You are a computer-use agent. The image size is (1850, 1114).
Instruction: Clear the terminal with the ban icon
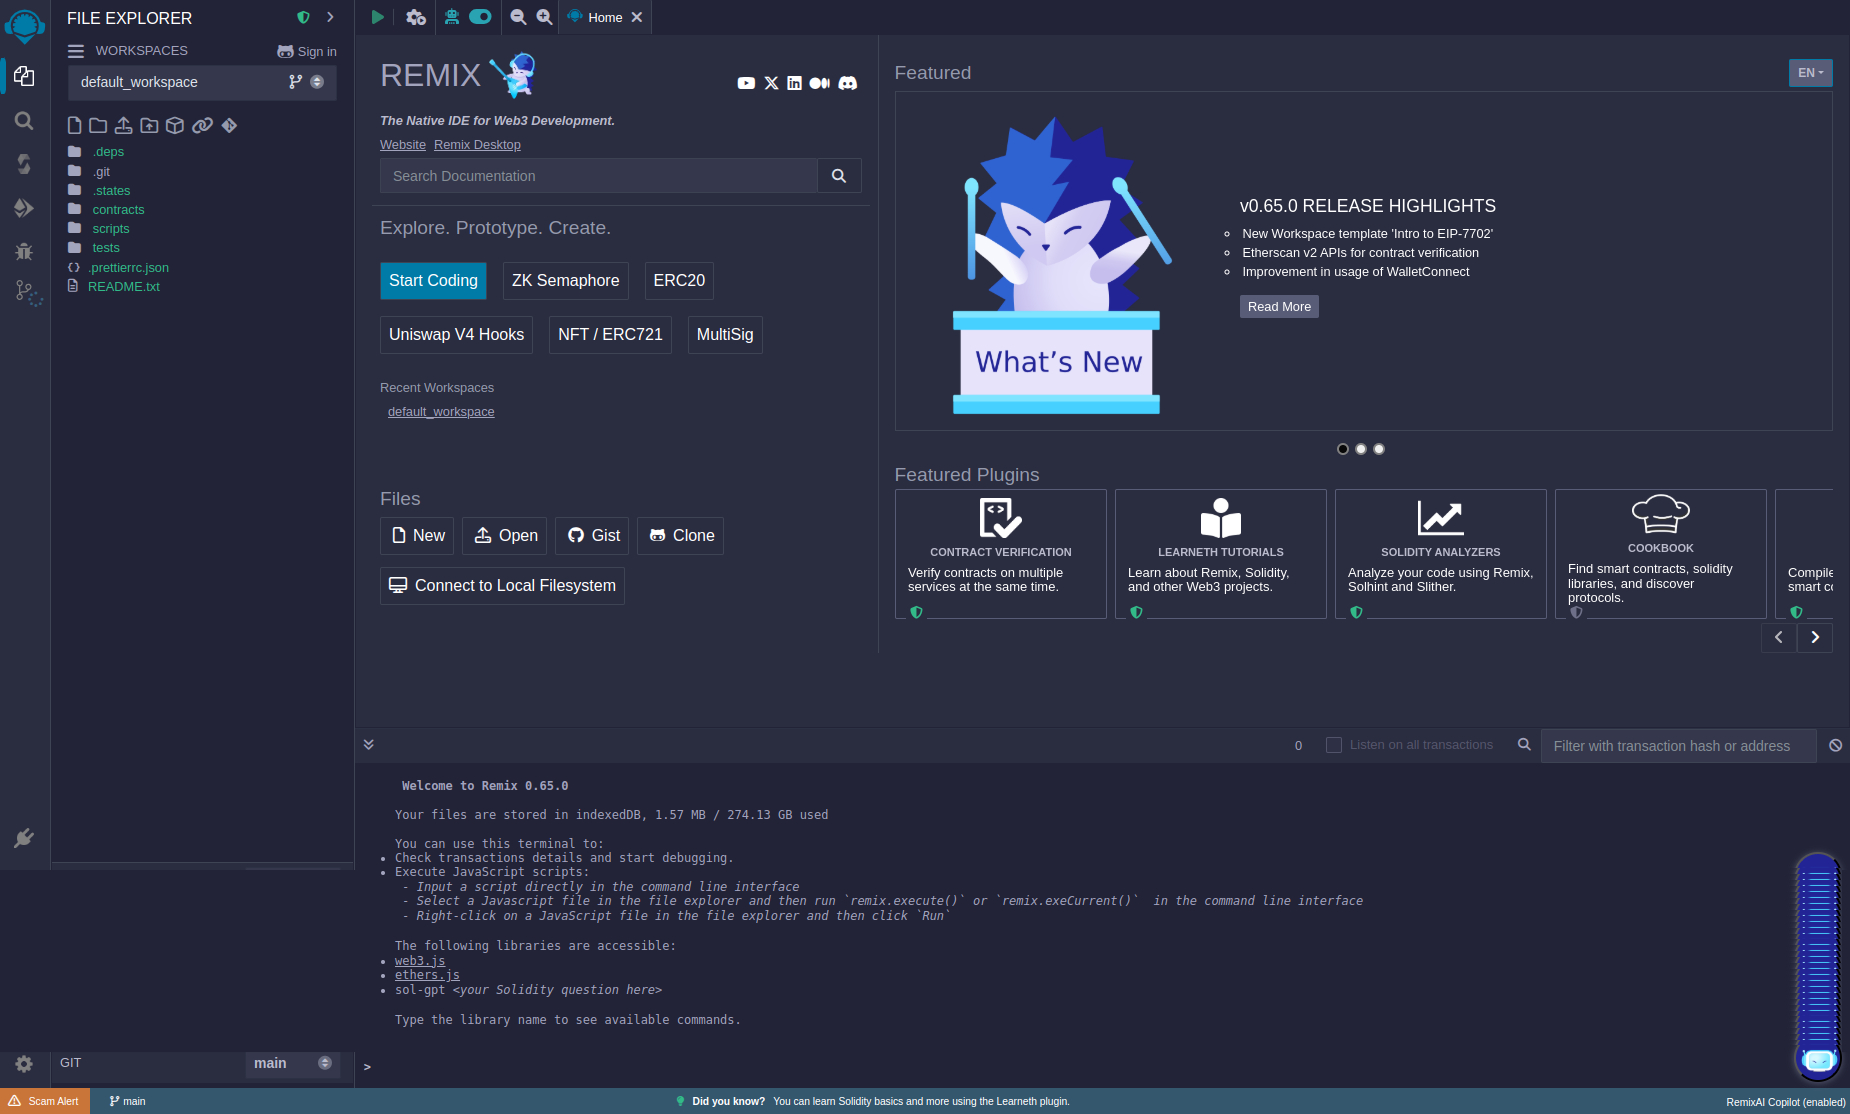[x=1836, y=745]
